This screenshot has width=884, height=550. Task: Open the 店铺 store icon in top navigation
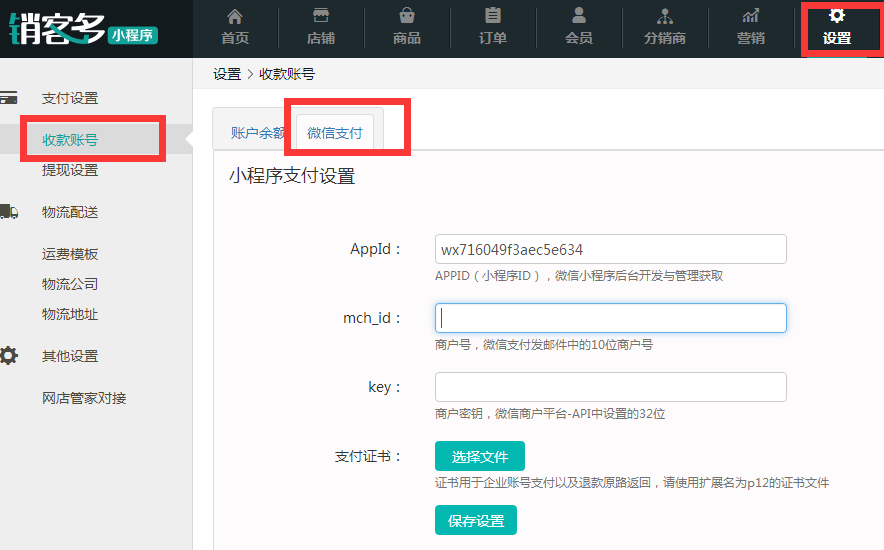point(321,15)
